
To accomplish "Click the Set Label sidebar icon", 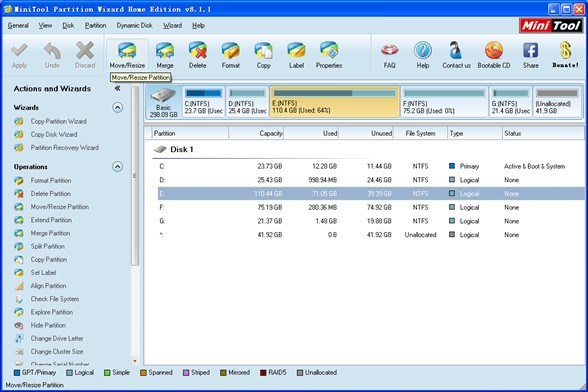I will [19, 272].
